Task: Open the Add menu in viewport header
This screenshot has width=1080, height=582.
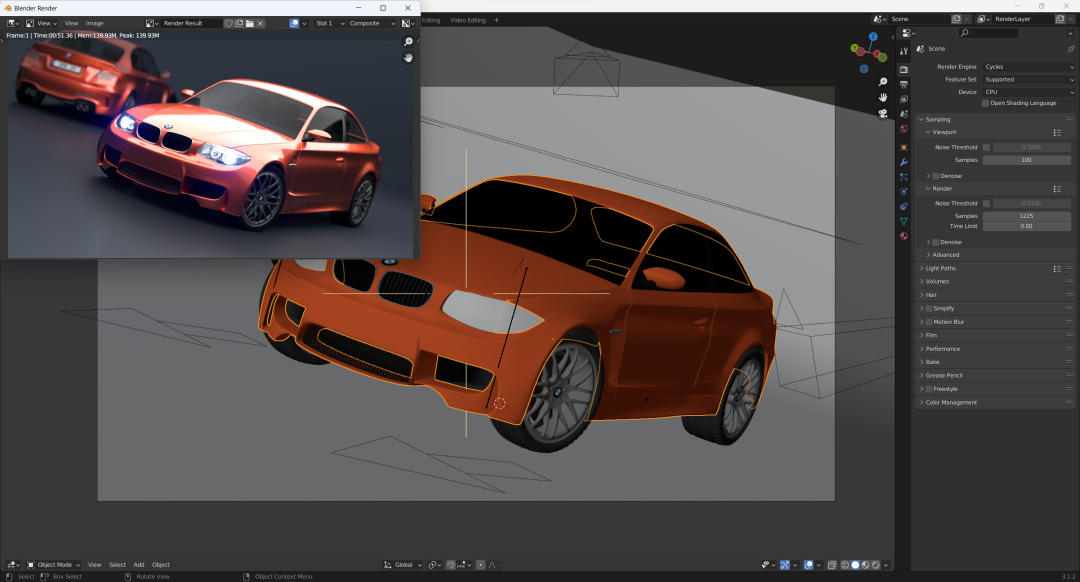Action: [138, 565]
